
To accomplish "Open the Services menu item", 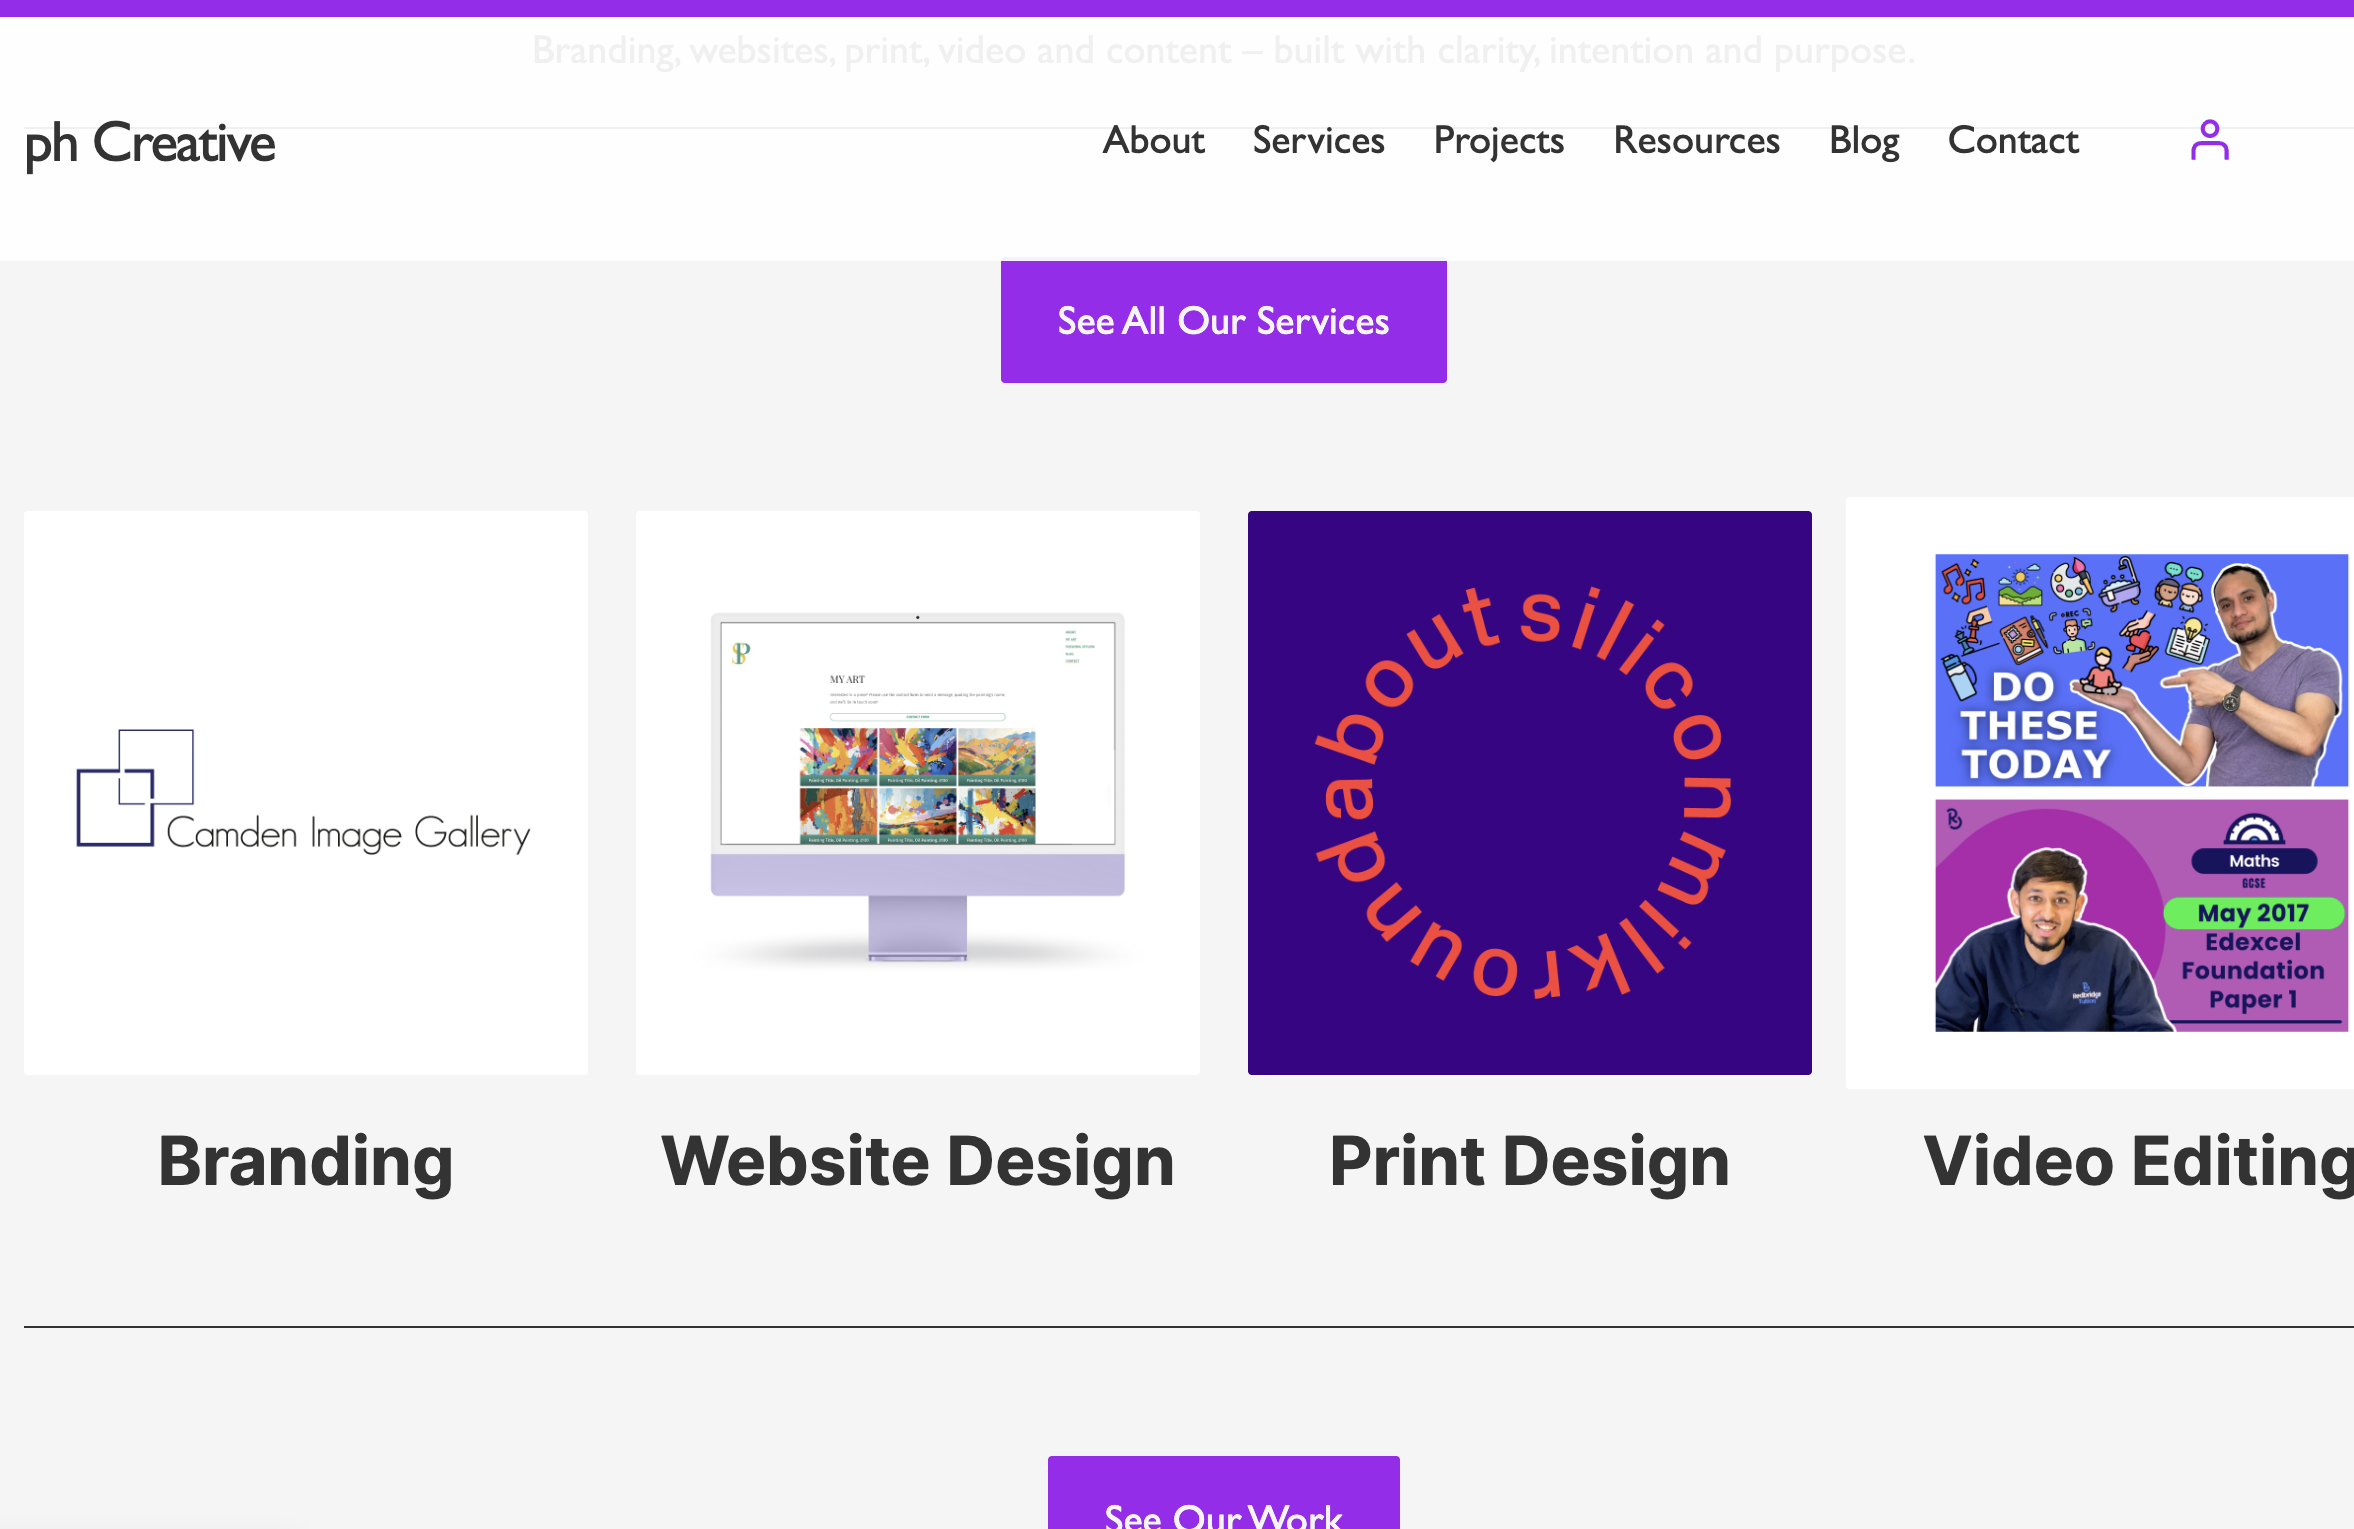I will [x=1318, y=141].
